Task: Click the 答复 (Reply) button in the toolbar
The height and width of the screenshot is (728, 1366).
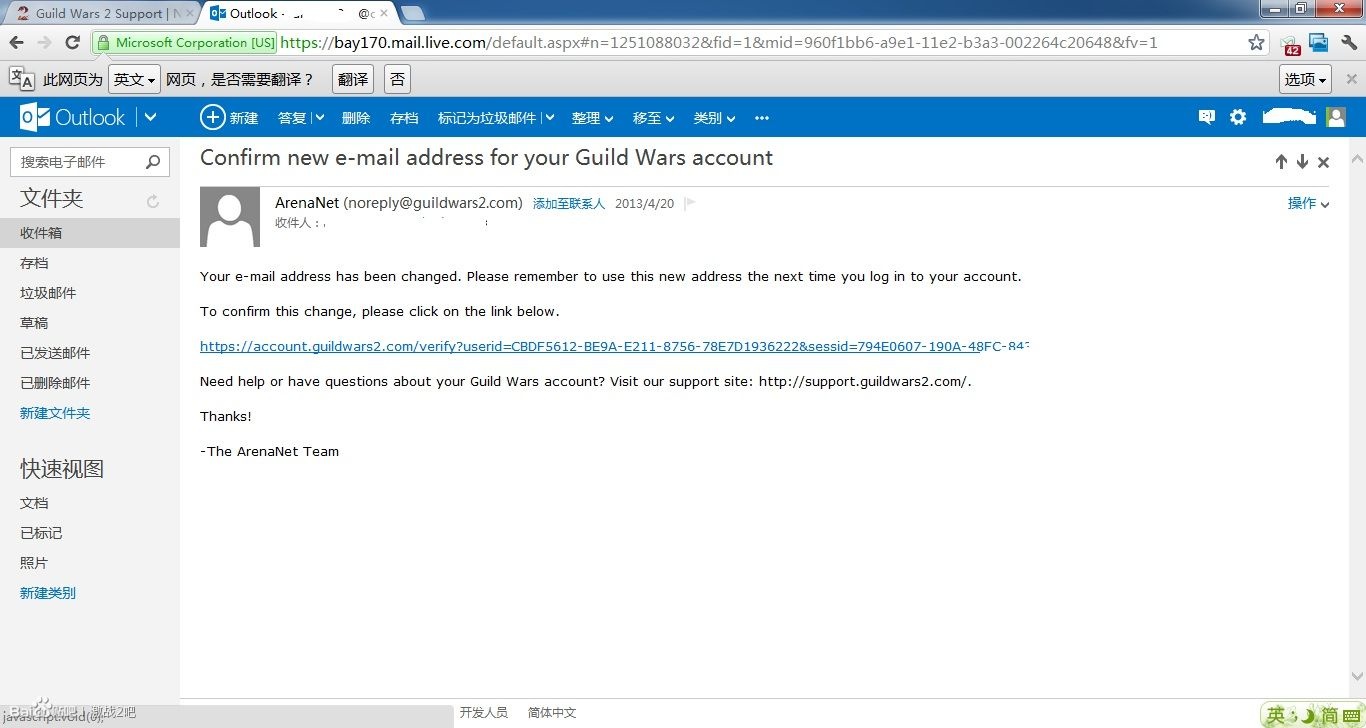Action: [292, 118]
